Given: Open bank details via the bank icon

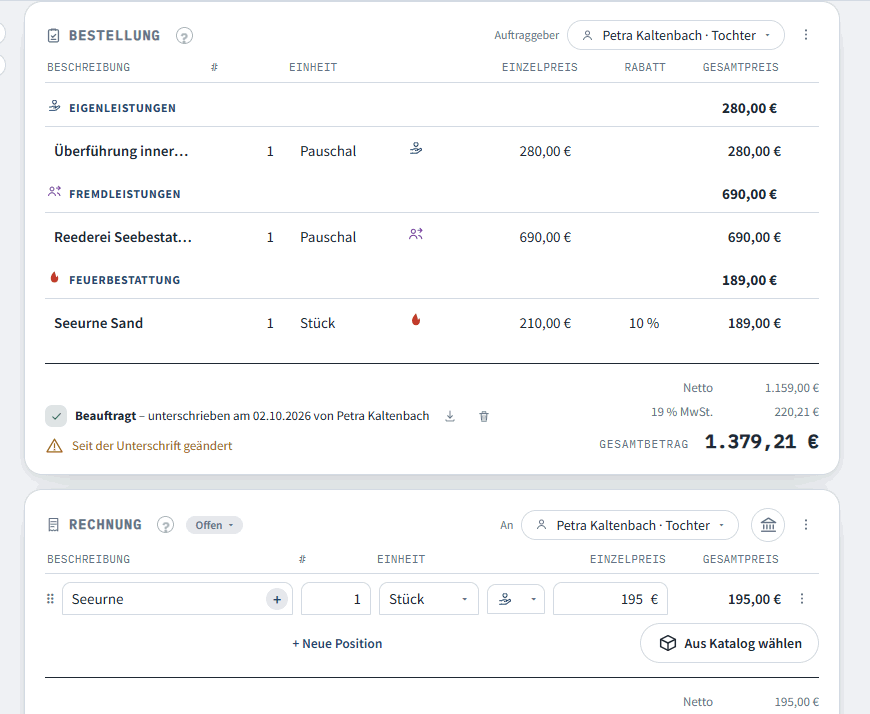Looking at the screenshot, I should tap(768, 525).
